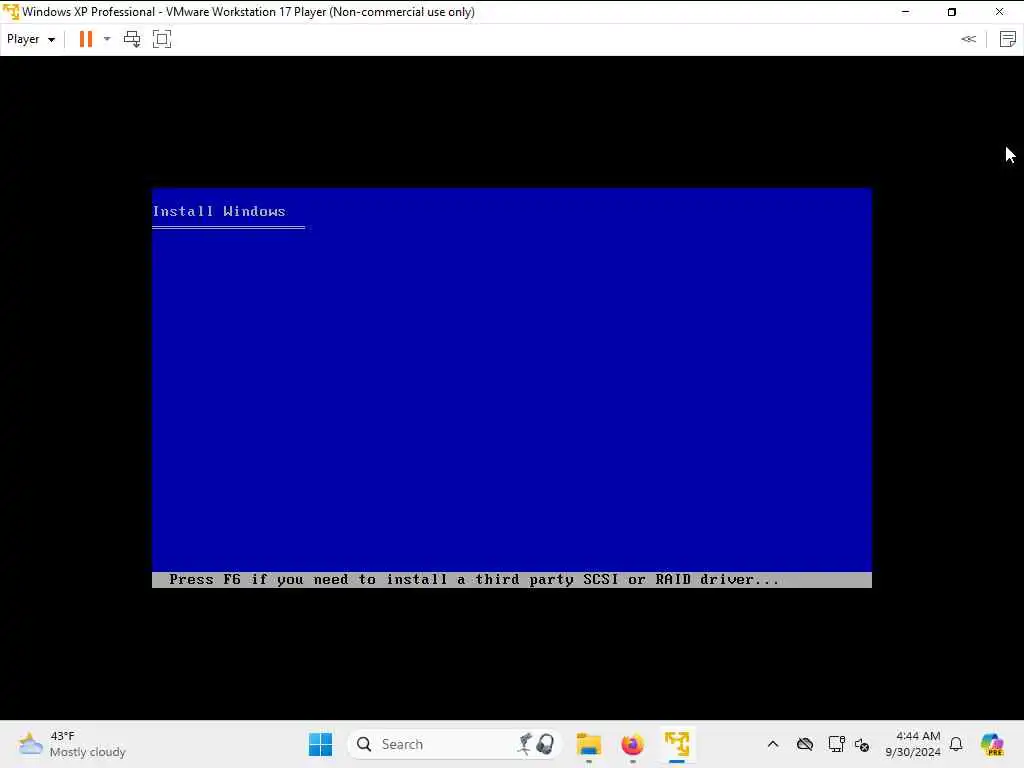This screenshot has height=768, width=1024.
Task: Click the VMware icon in title bar
Action: point(10,12)
